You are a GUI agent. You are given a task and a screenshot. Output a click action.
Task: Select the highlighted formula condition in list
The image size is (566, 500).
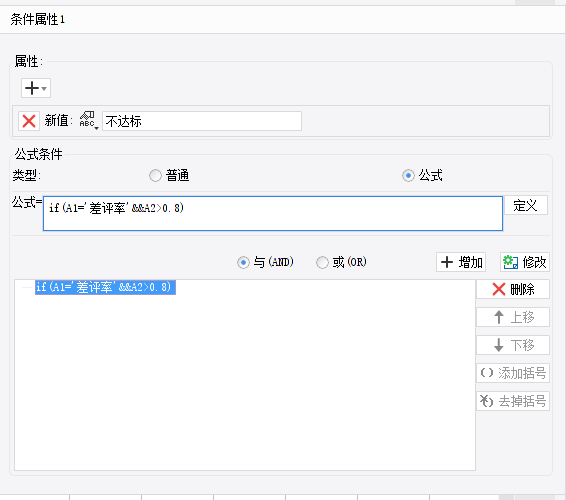[105, 287]
